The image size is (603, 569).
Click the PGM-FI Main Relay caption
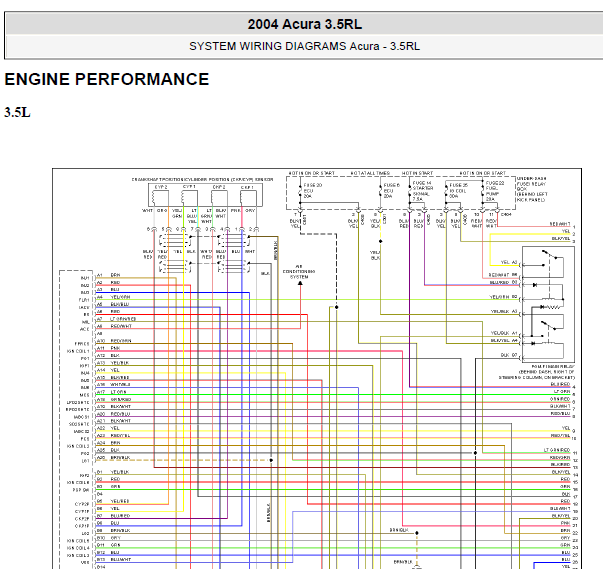(537, 372)
